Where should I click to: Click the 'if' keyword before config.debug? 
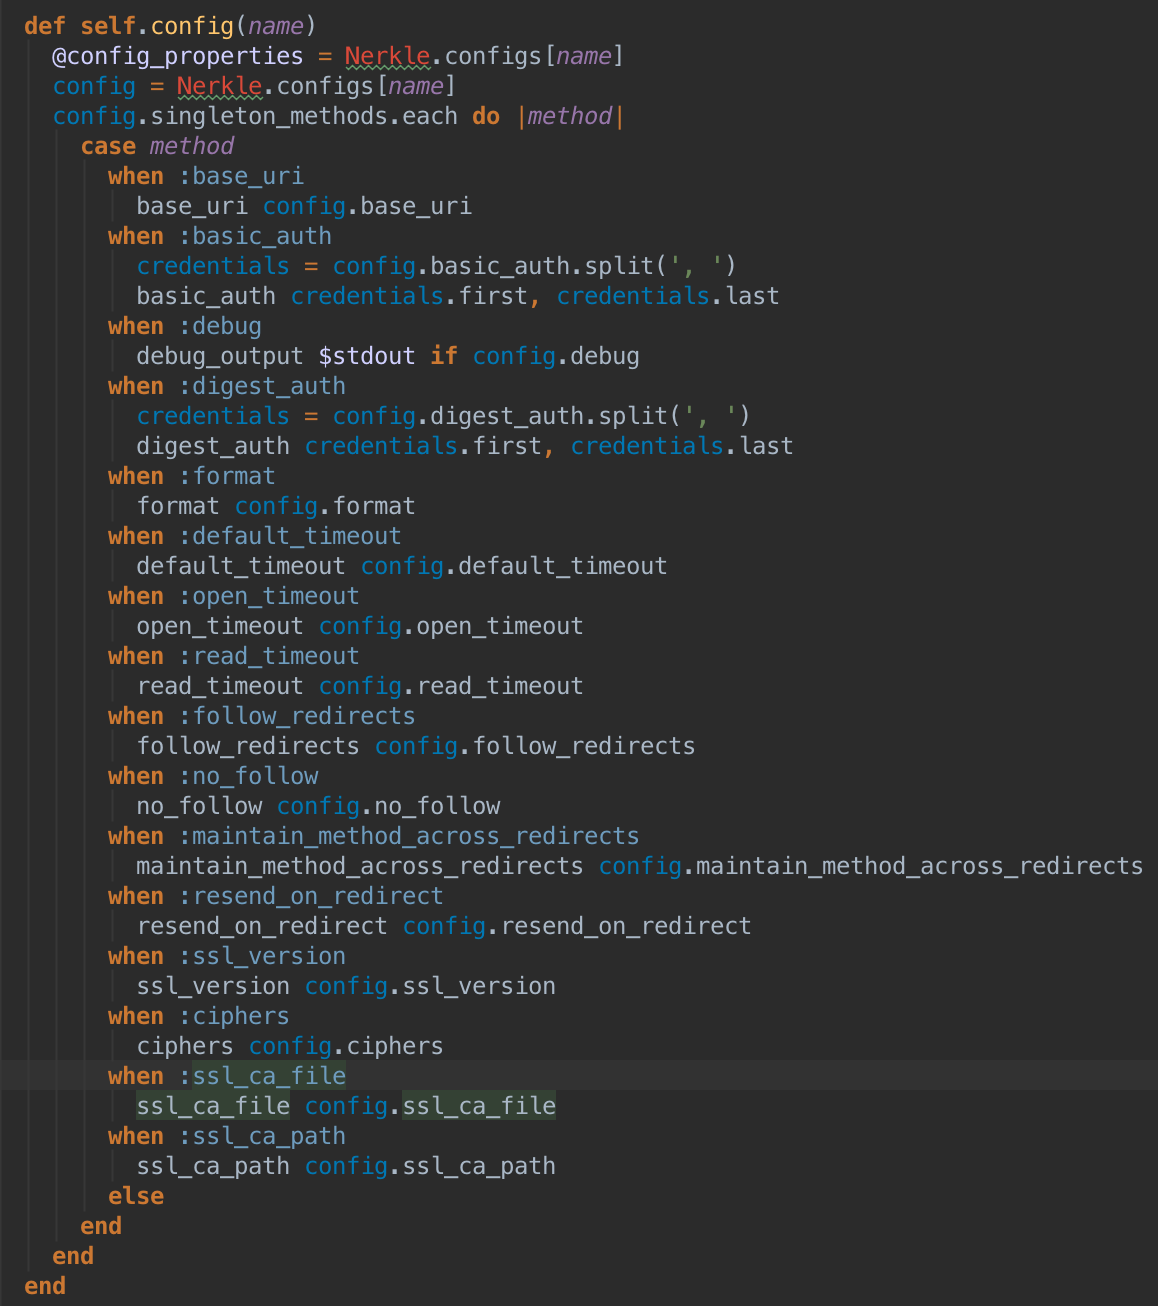(x=444, y=356)
